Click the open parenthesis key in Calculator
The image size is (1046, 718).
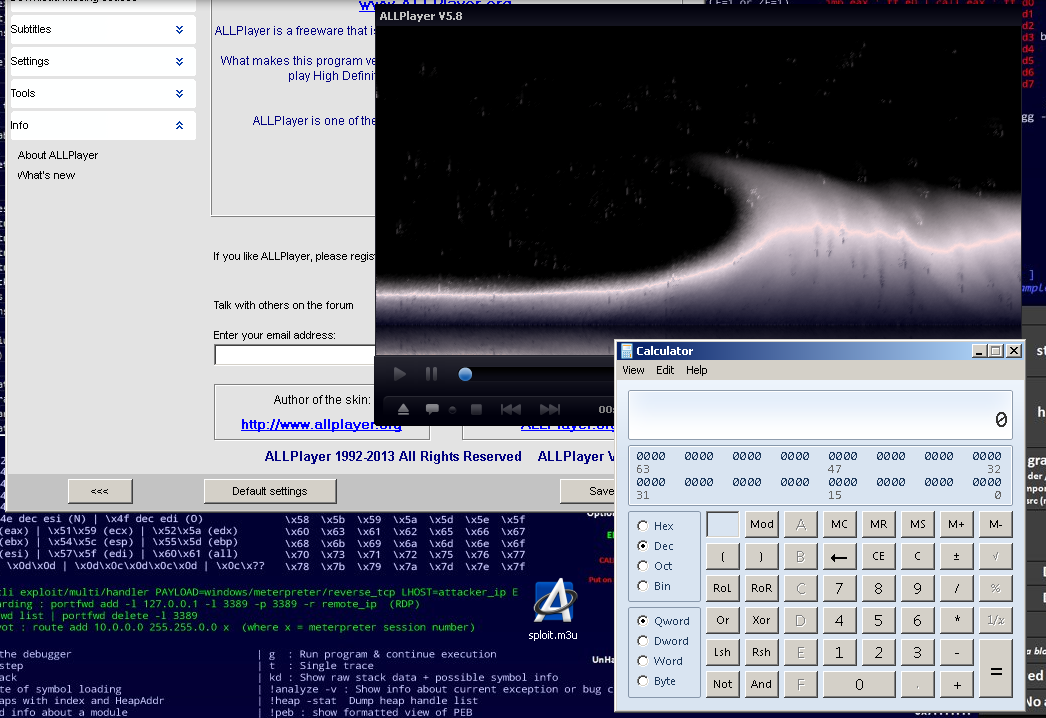point(722,557)
